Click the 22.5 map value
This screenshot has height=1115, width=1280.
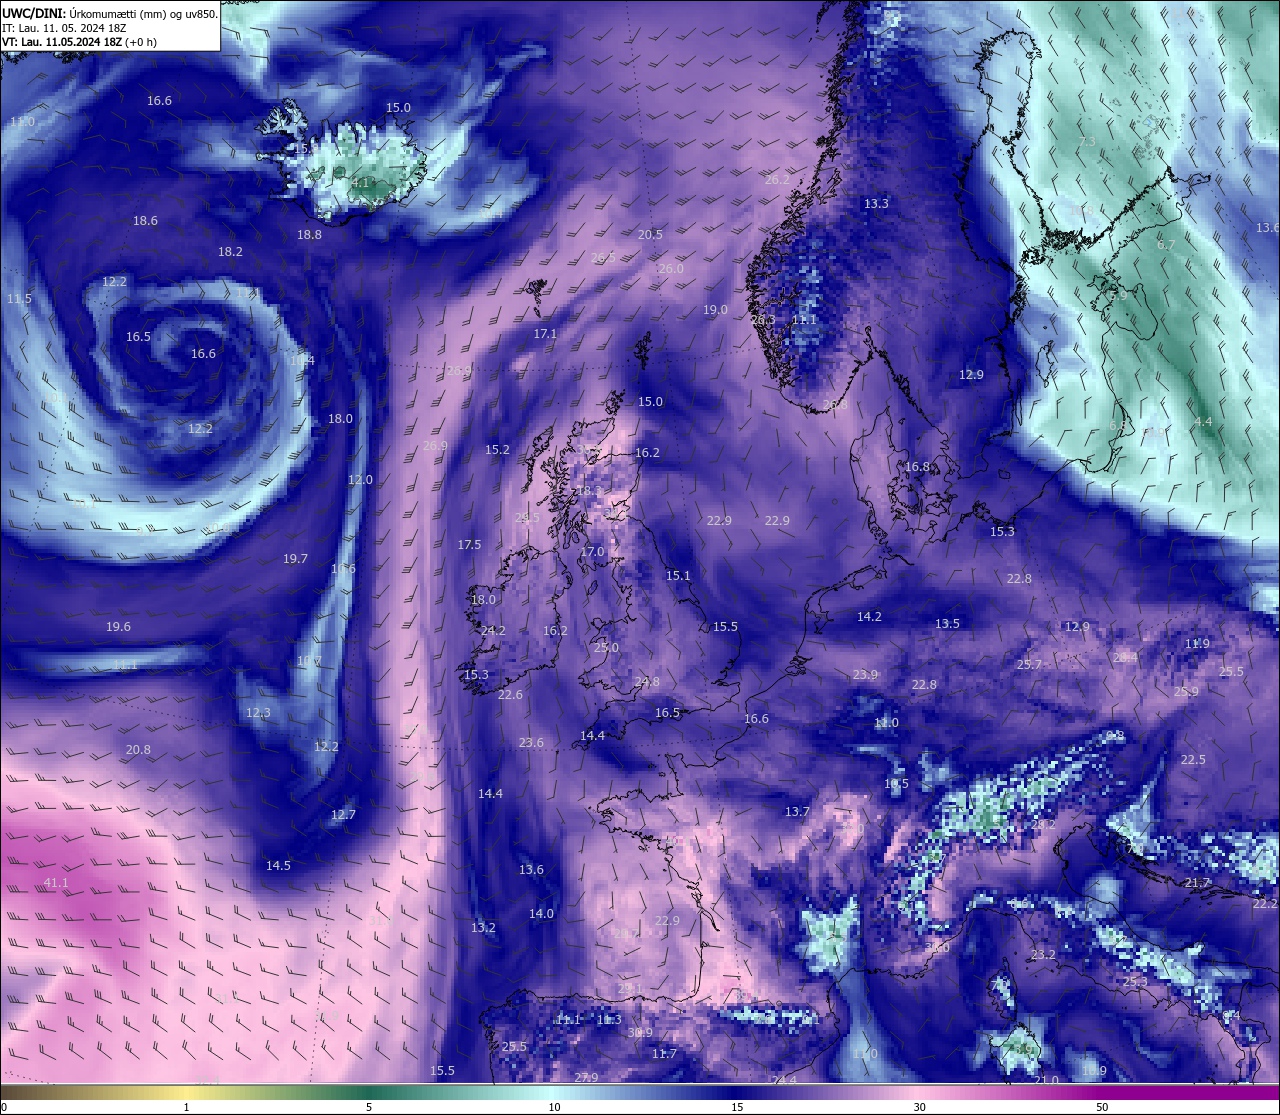(x=1193, y=760)
